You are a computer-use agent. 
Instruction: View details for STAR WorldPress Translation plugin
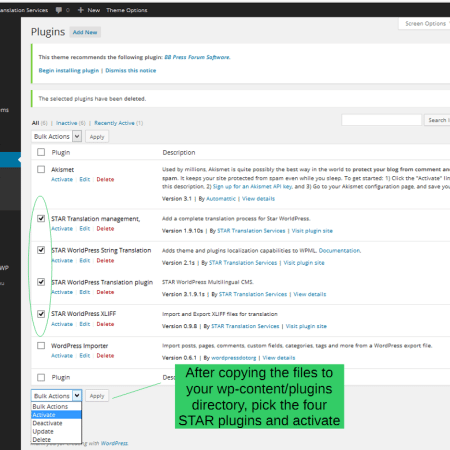pyautogui.click(x=310, y=294)
